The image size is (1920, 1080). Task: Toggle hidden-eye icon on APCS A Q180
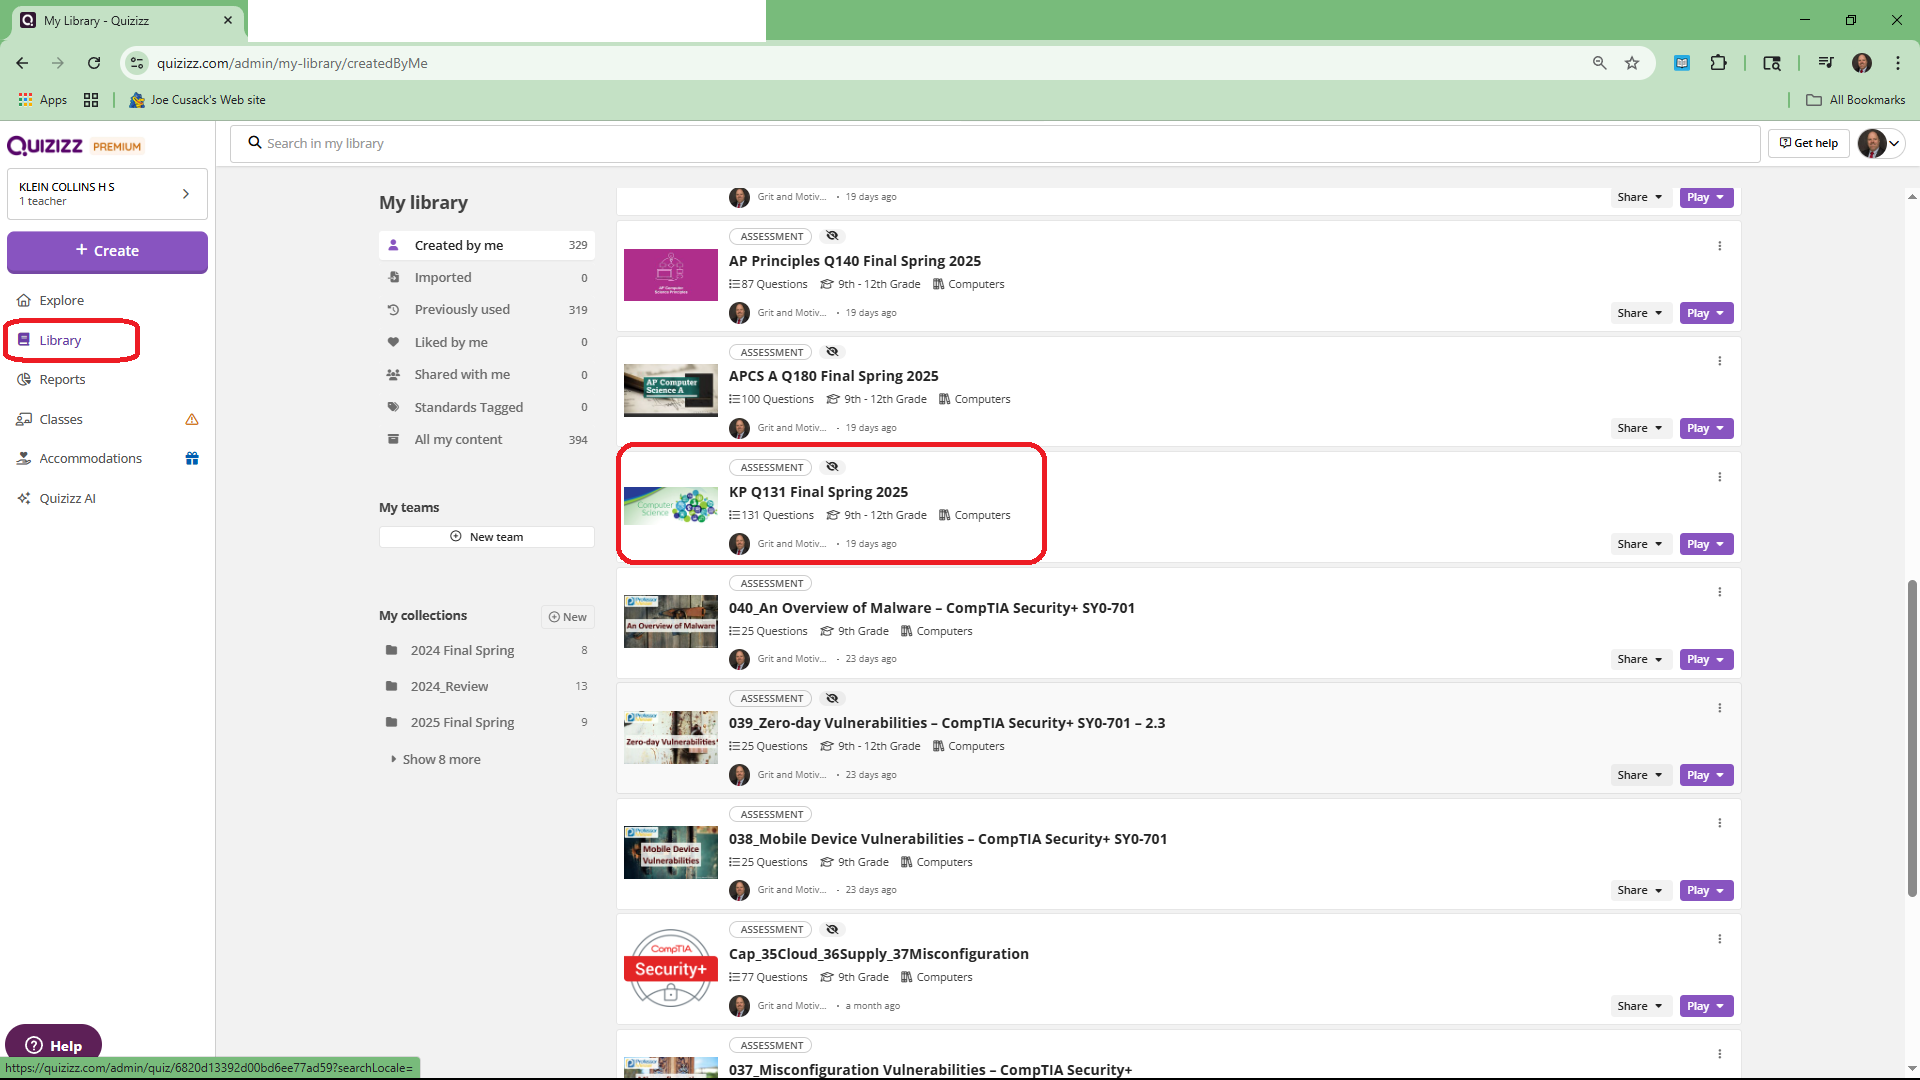click(832, 352)
